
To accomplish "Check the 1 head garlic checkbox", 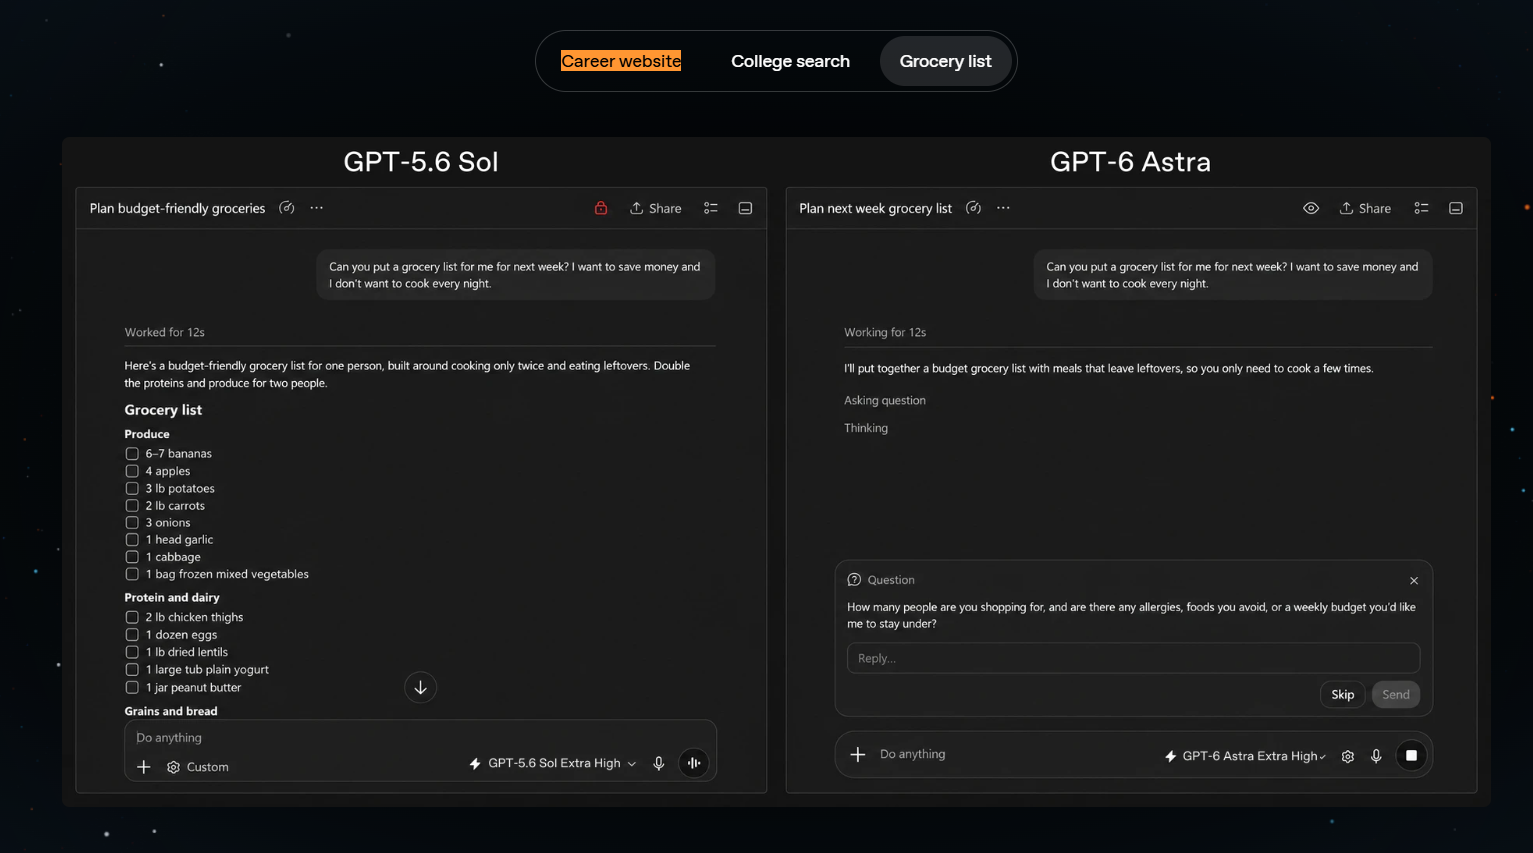I will [x=132, y=540].
